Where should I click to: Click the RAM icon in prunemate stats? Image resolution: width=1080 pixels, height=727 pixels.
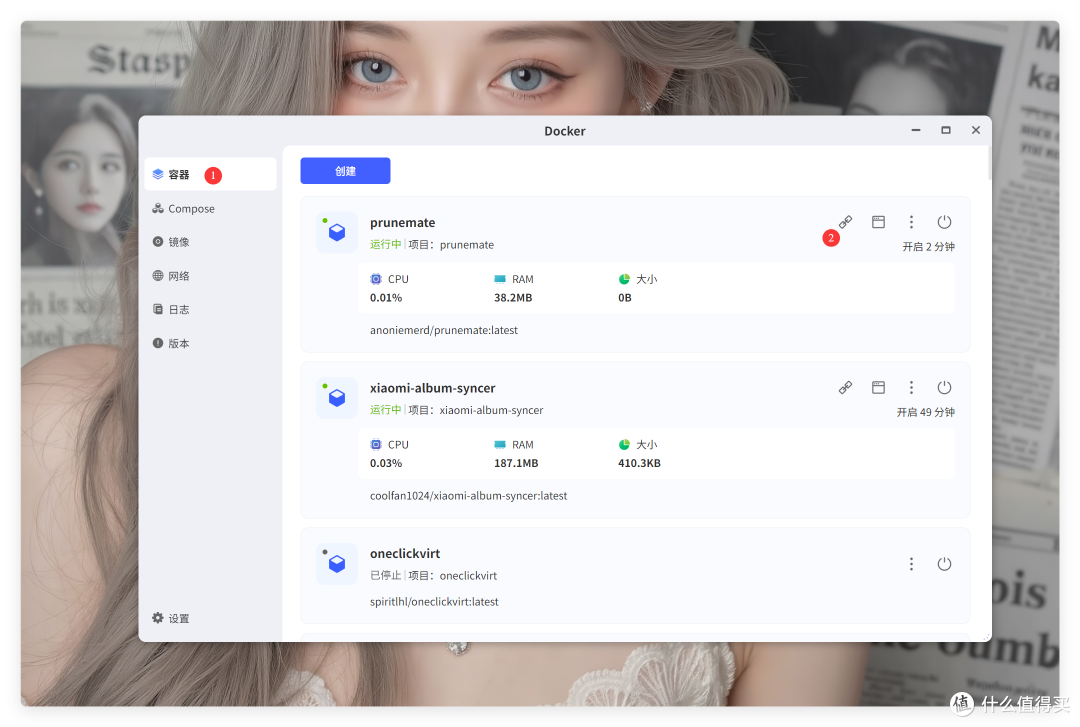coord(500,279)
